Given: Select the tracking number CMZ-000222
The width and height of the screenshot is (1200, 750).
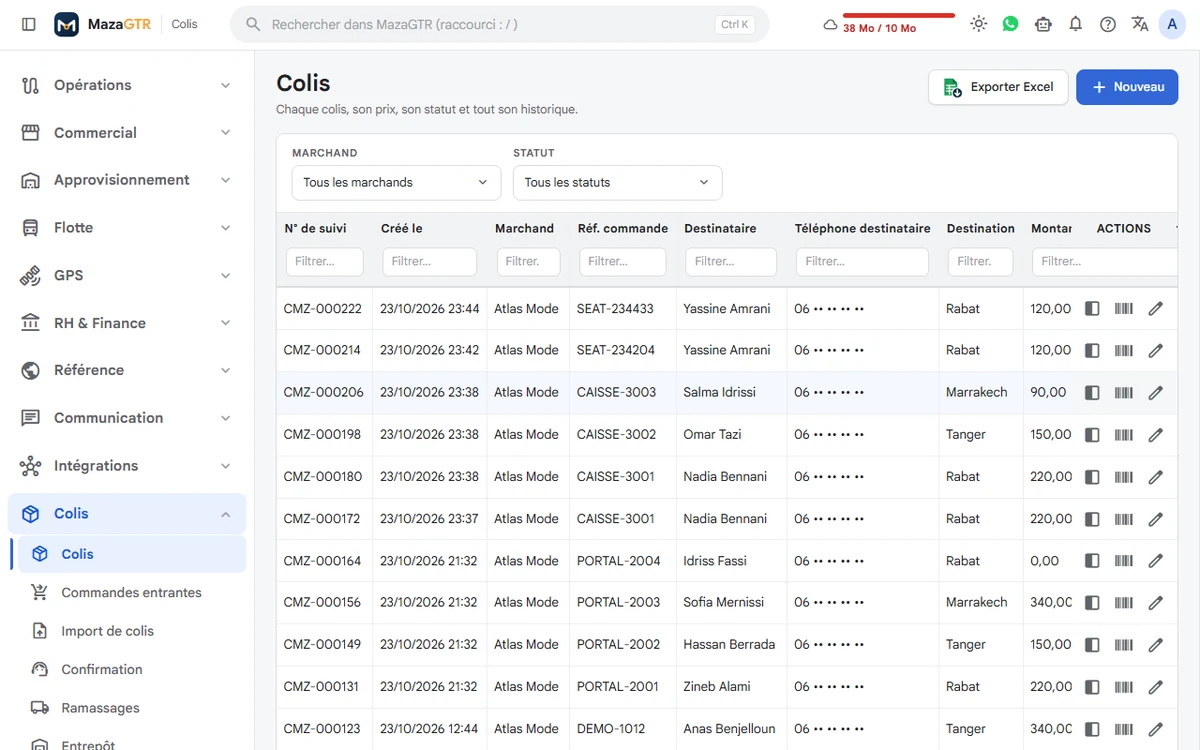Looking at the screenshot, I should point(323,309).
